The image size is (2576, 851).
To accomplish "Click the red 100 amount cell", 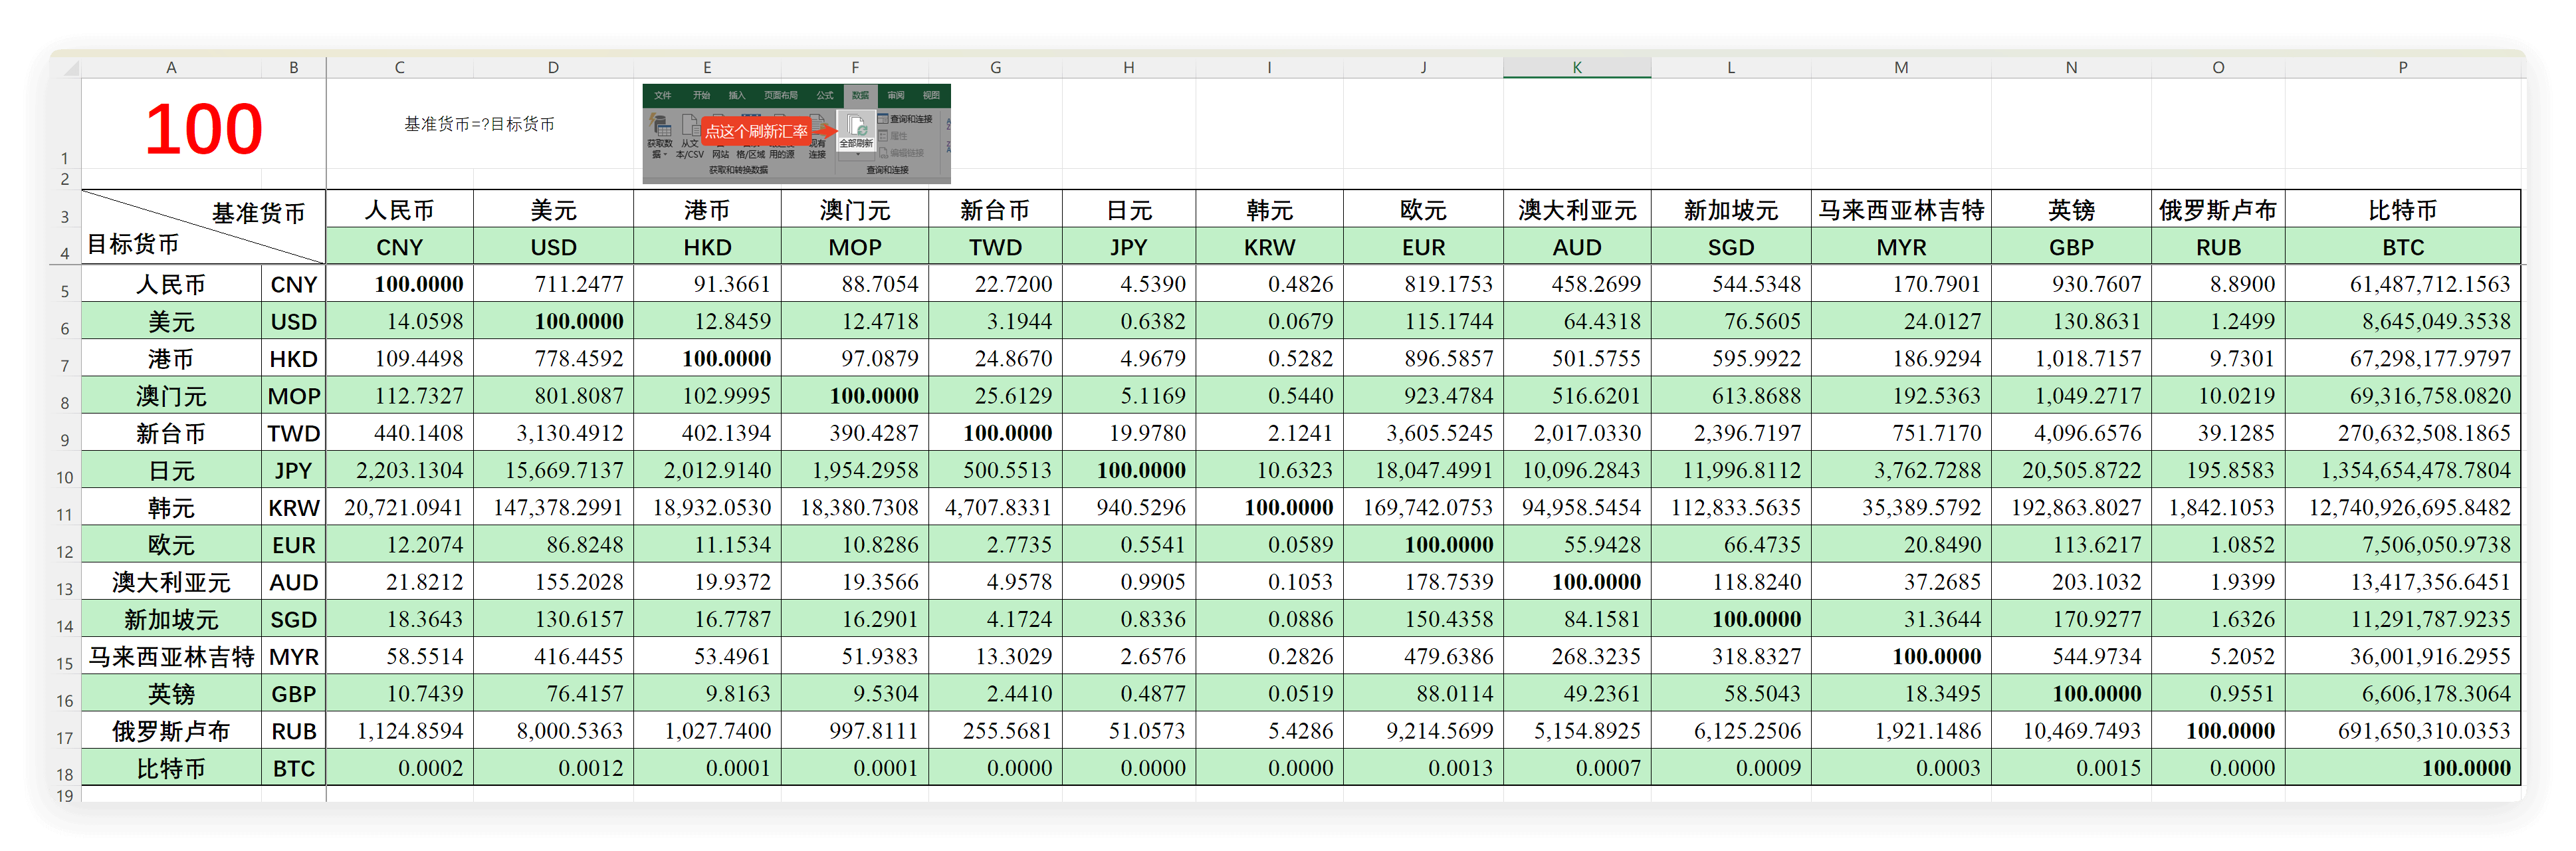I will click(x=203, y=128).
